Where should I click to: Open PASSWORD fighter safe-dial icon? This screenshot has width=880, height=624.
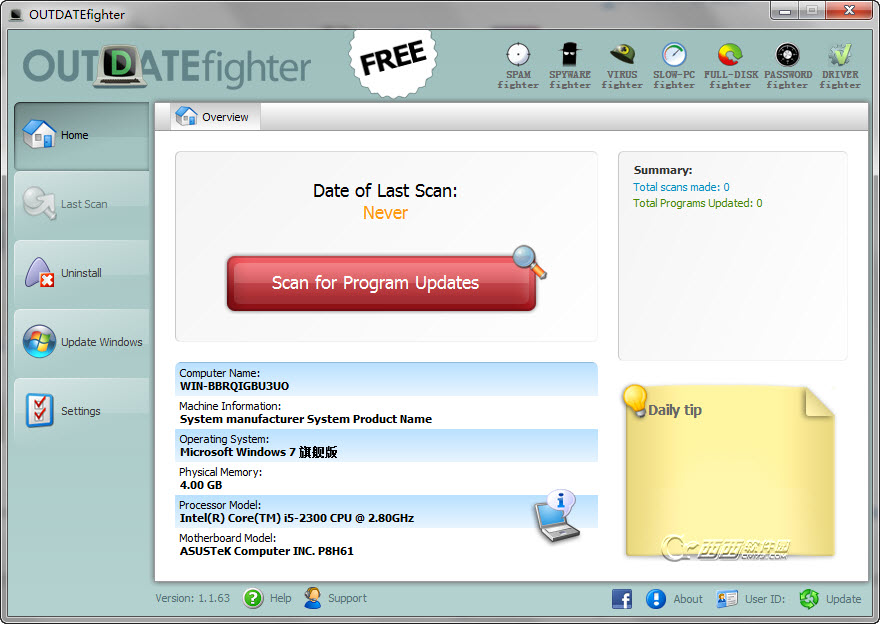[x=787, y=54]
